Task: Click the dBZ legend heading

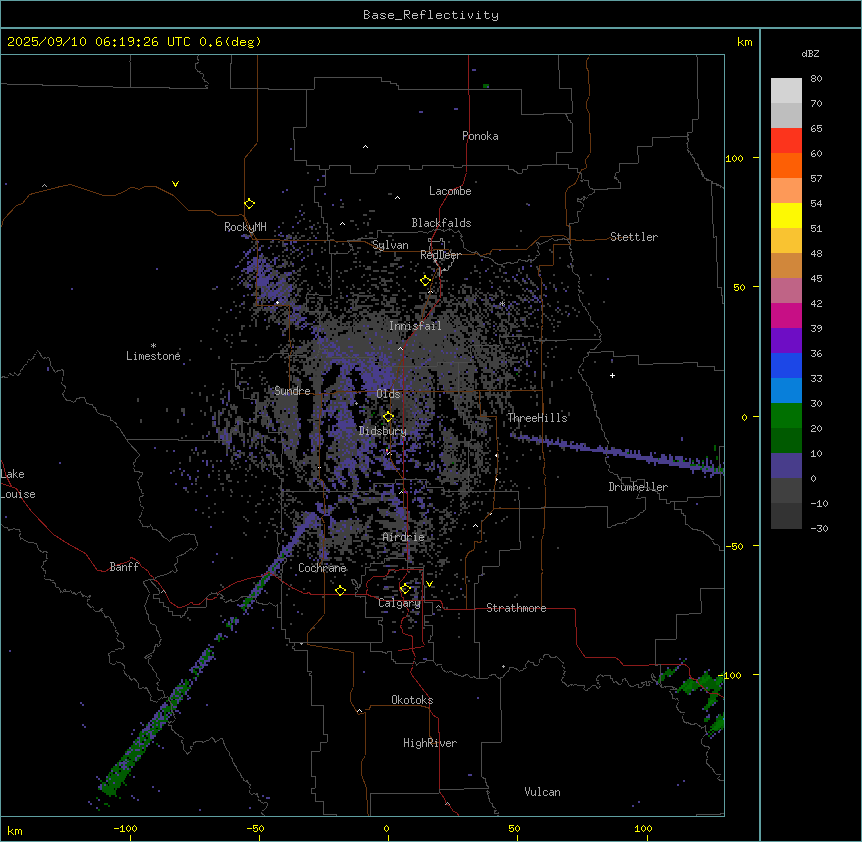Action: click(x=810, y=54)
